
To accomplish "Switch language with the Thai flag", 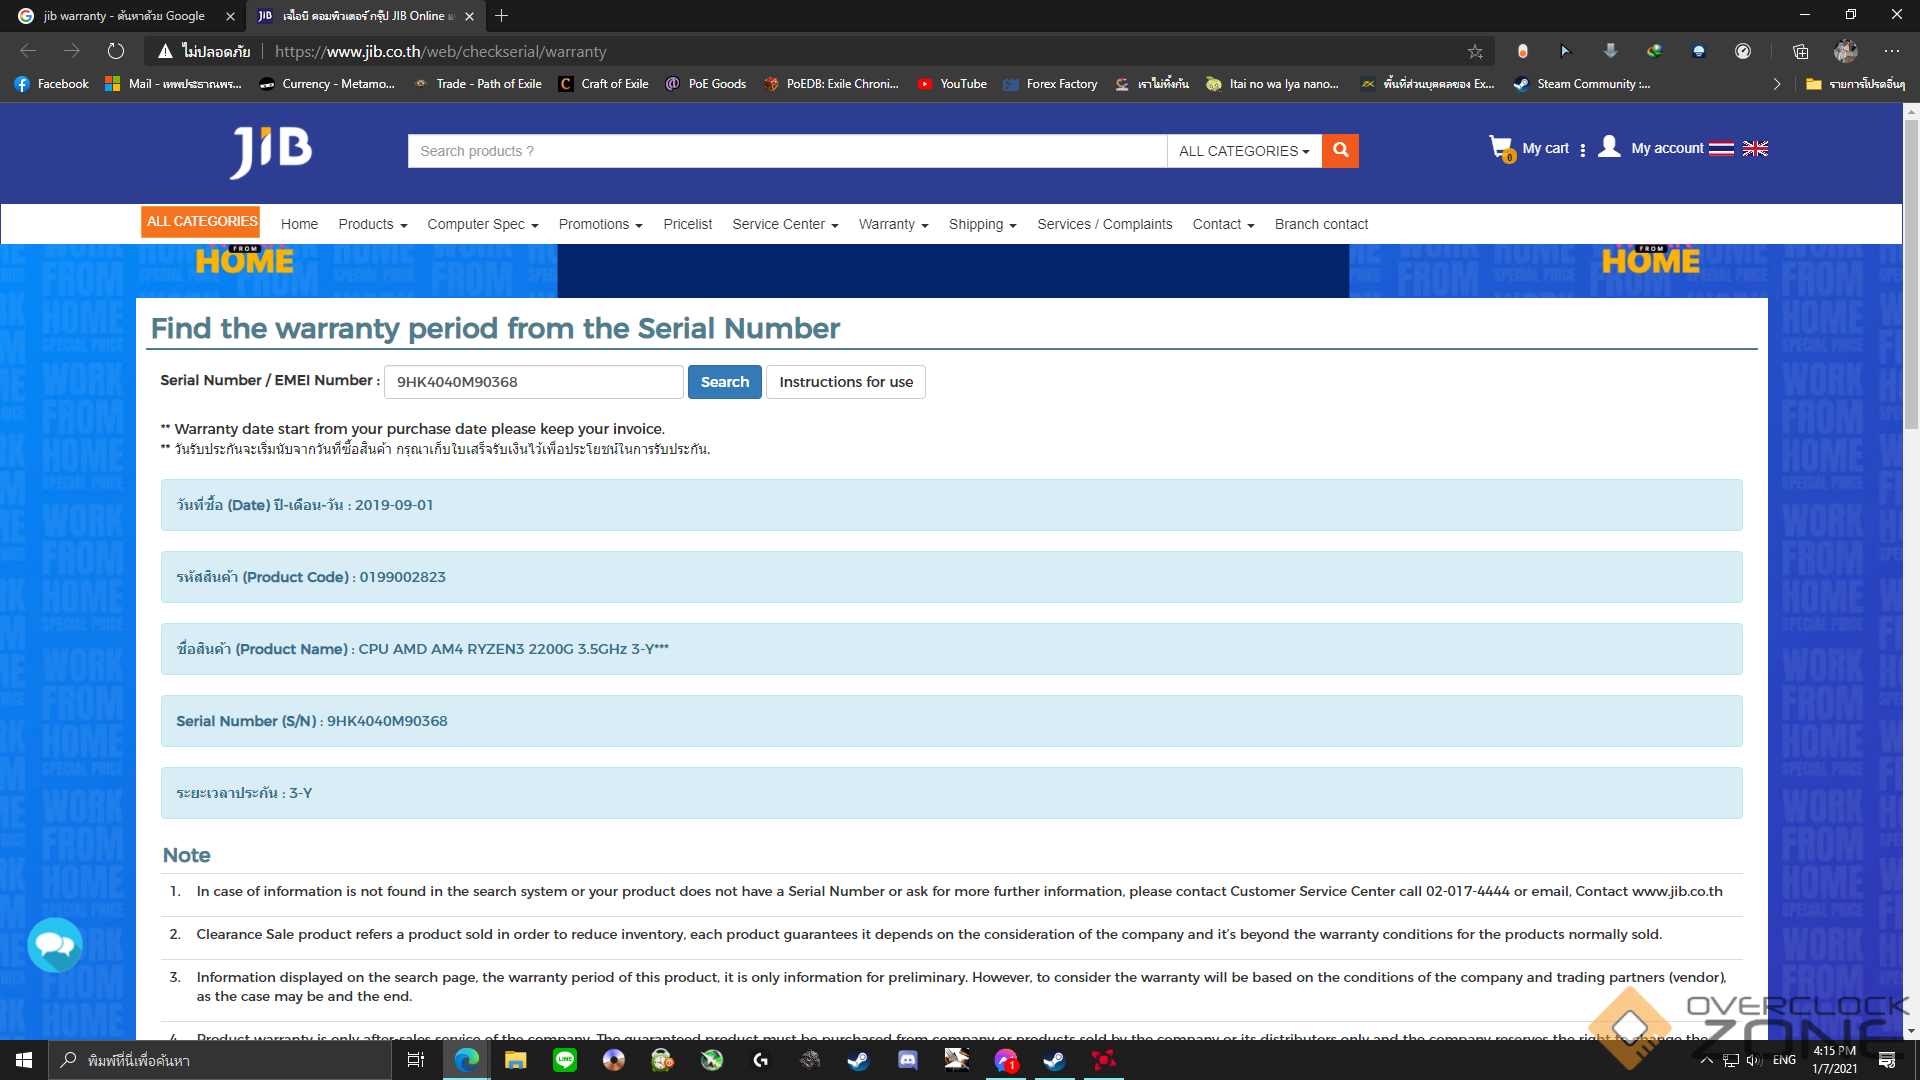I will coord(1721,149).
